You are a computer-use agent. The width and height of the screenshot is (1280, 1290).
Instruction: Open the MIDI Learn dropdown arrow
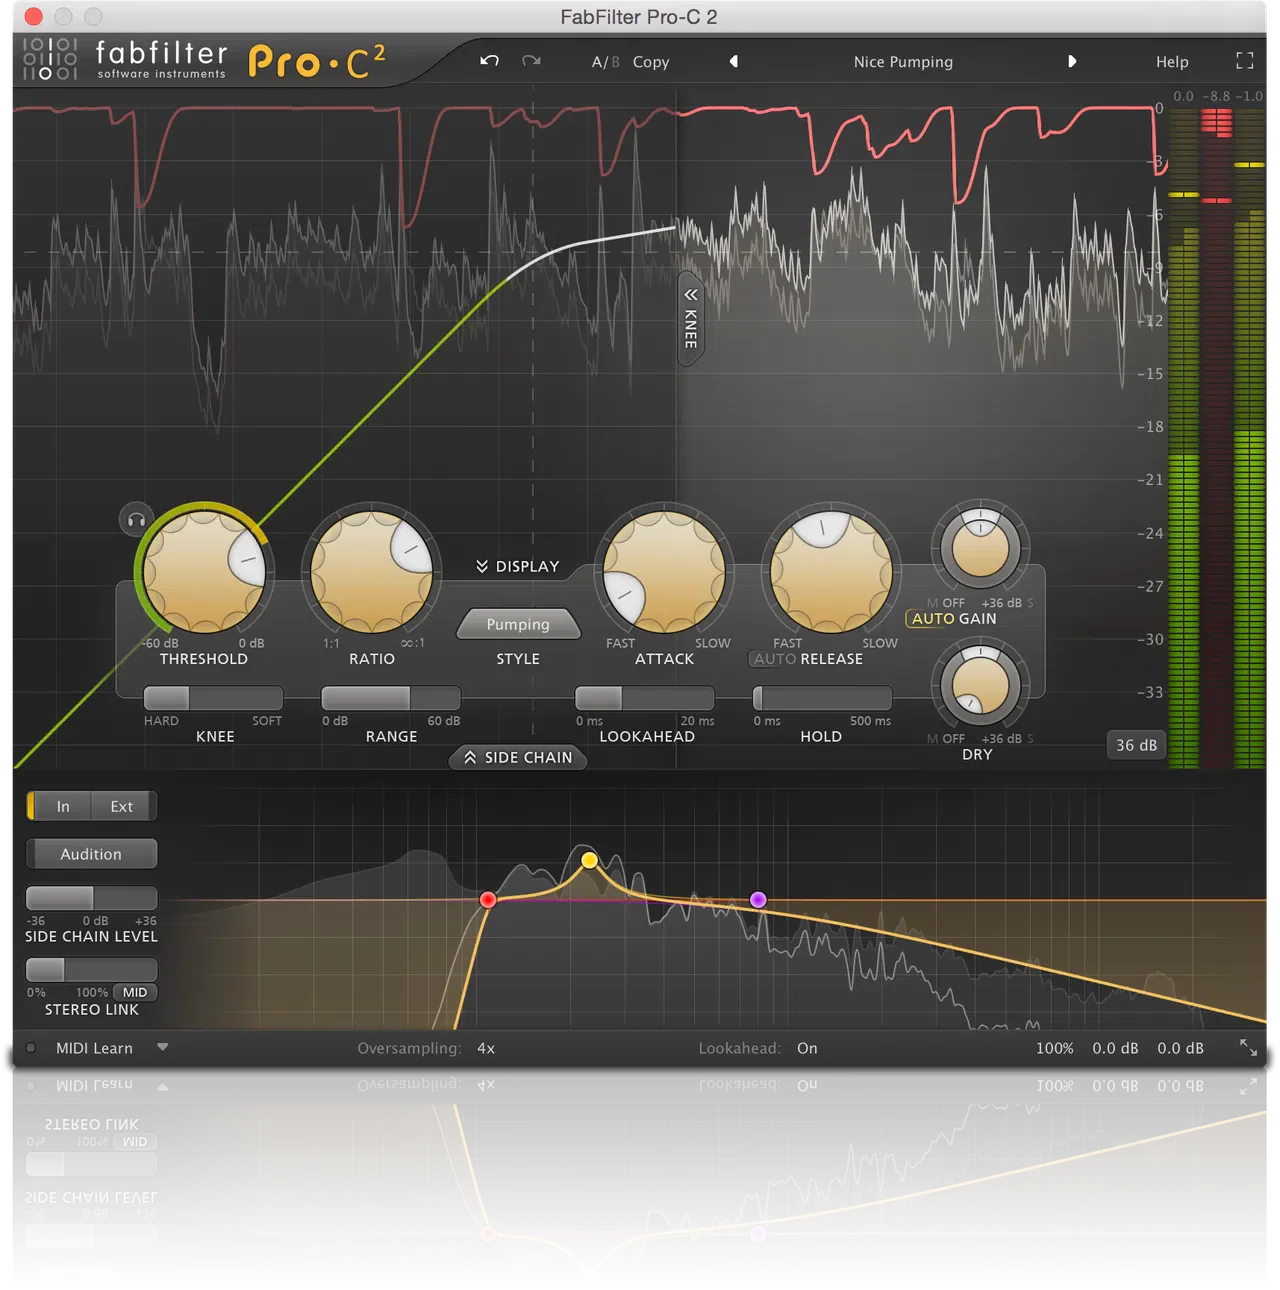click(x=162, y=1048)
